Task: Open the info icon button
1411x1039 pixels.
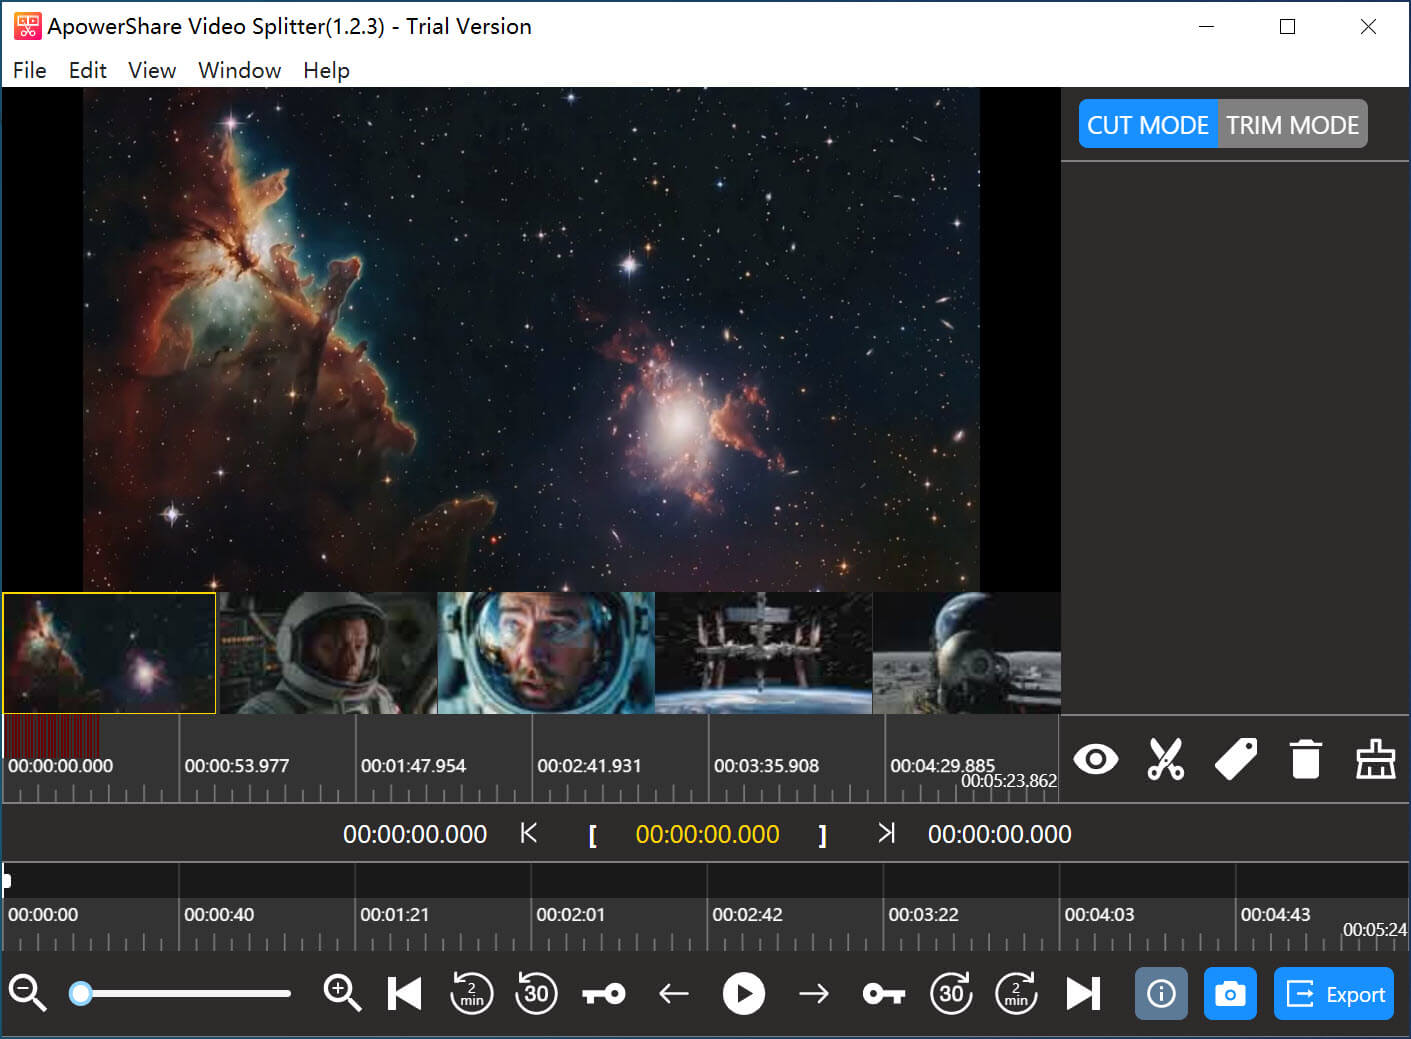Action: [1161, 994]
